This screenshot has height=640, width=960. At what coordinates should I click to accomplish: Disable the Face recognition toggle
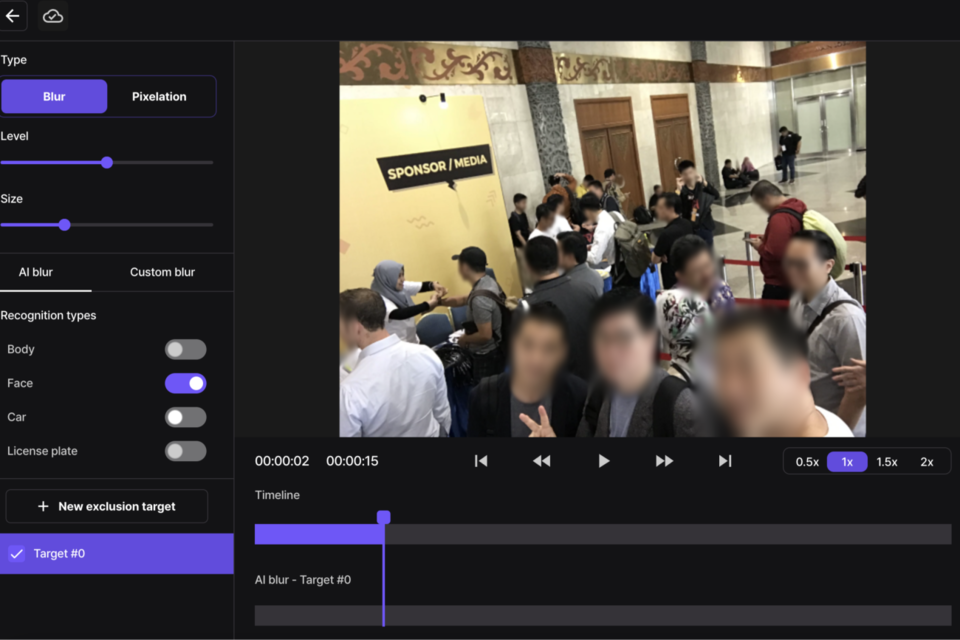(185, 383)
